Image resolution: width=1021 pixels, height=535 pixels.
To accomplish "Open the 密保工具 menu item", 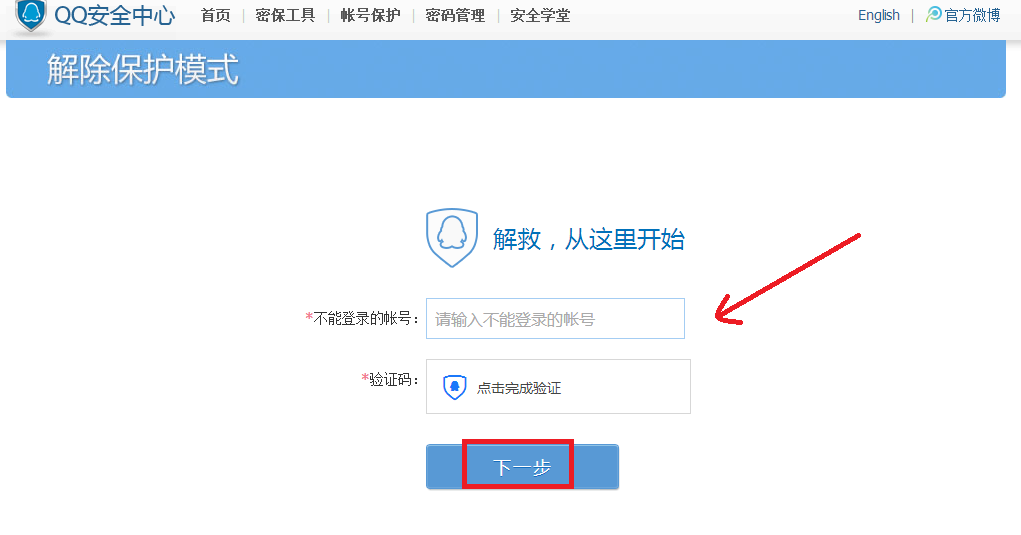I will tap(285, 16).
